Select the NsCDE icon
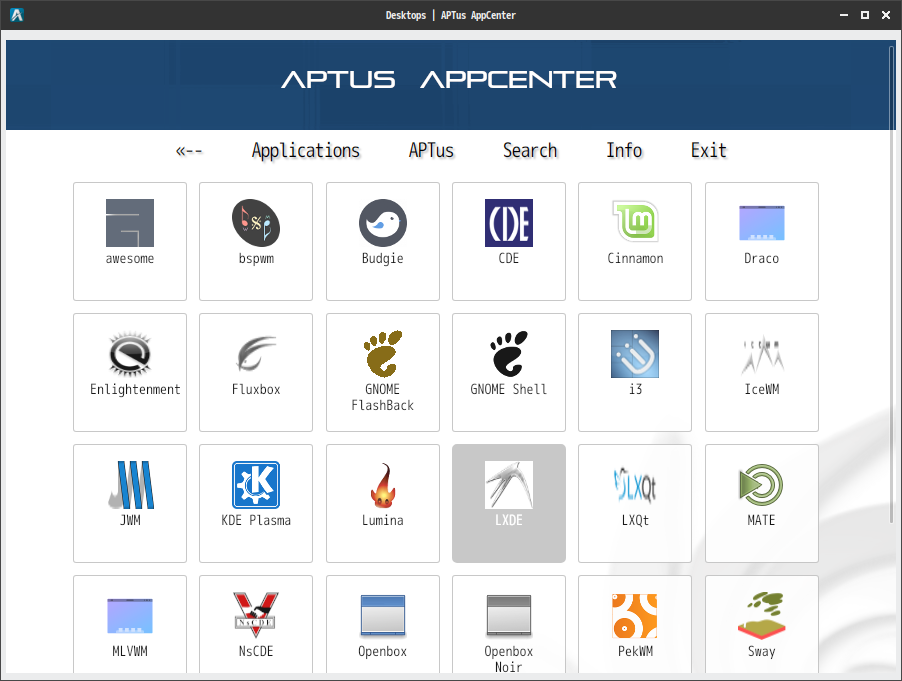This screenshot has width=902, height=681. [256, 615]
